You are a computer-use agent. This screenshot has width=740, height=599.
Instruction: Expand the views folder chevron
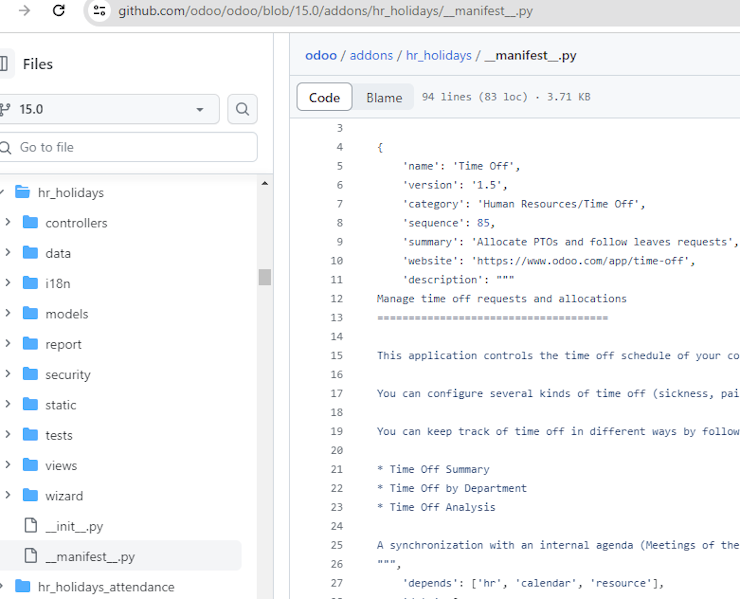pos(8,464)
